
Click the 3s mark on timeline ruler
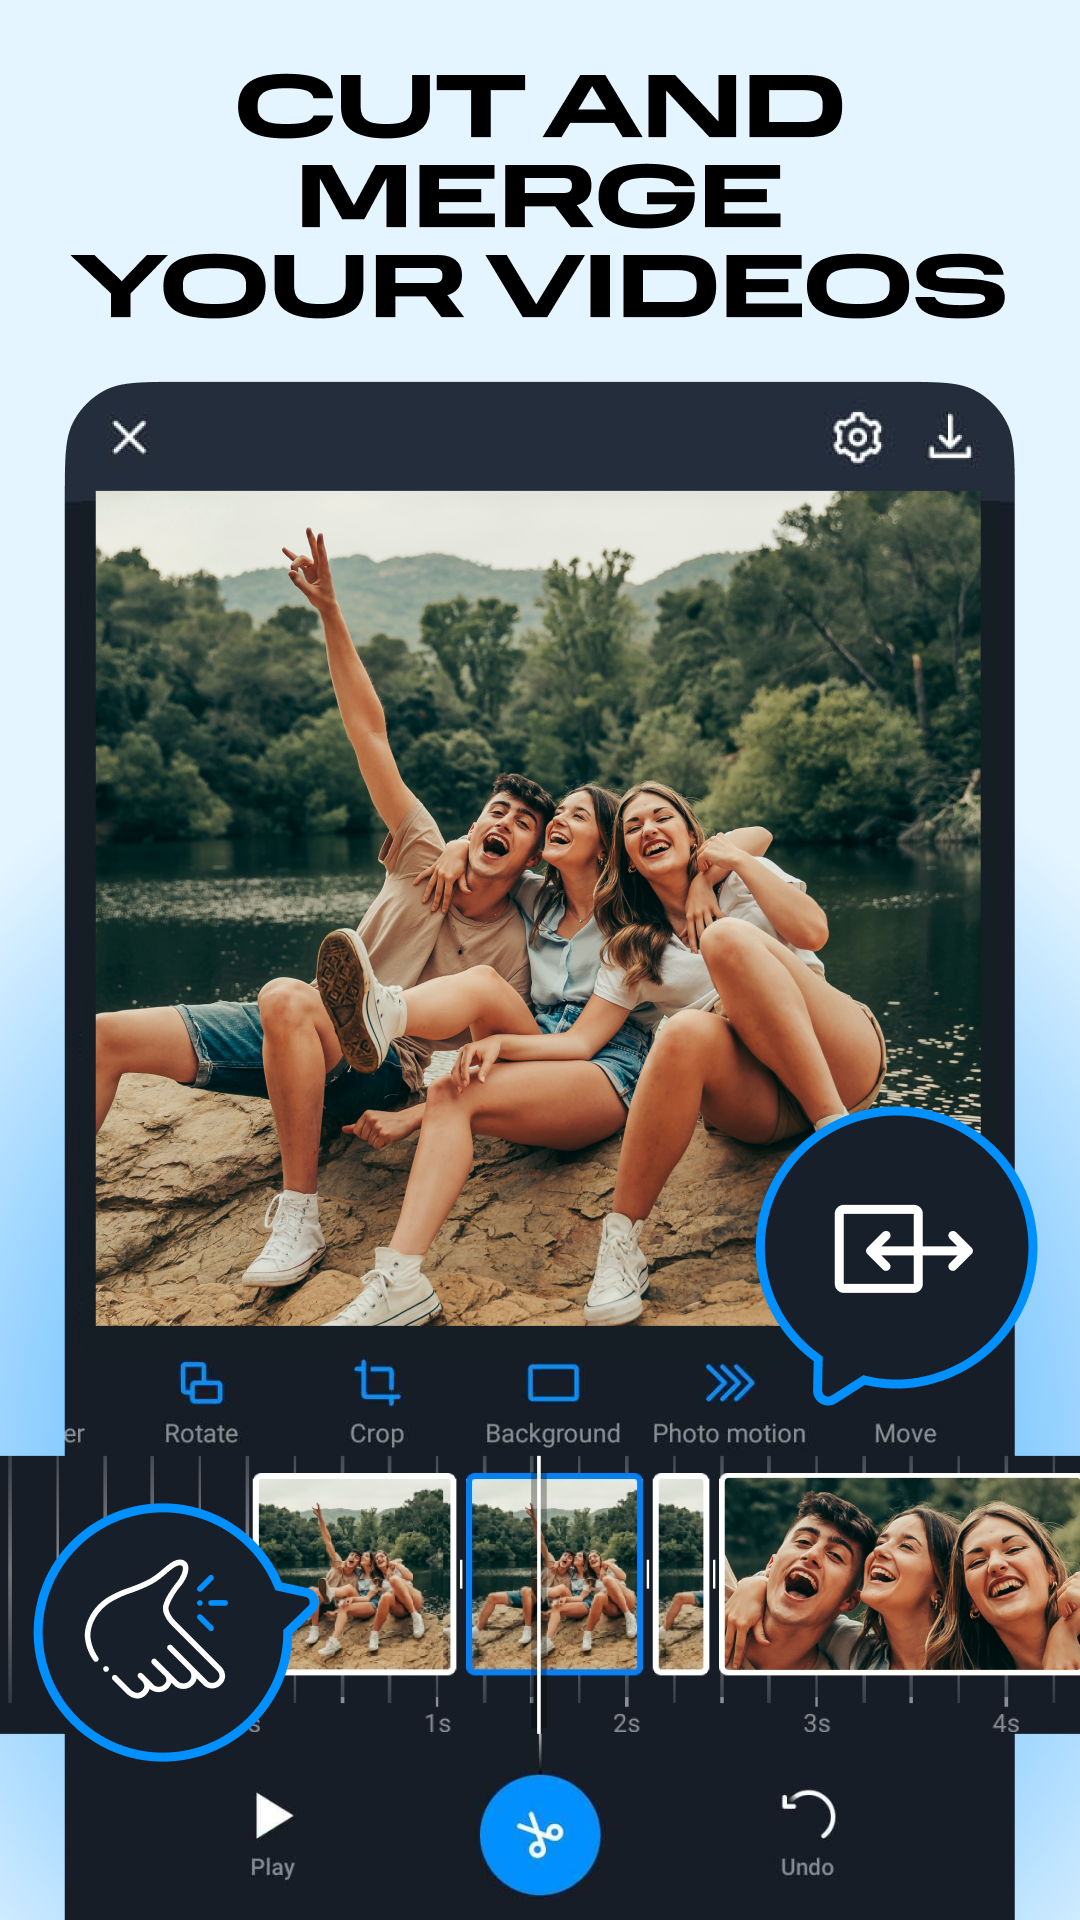[x=816, y=1722]
